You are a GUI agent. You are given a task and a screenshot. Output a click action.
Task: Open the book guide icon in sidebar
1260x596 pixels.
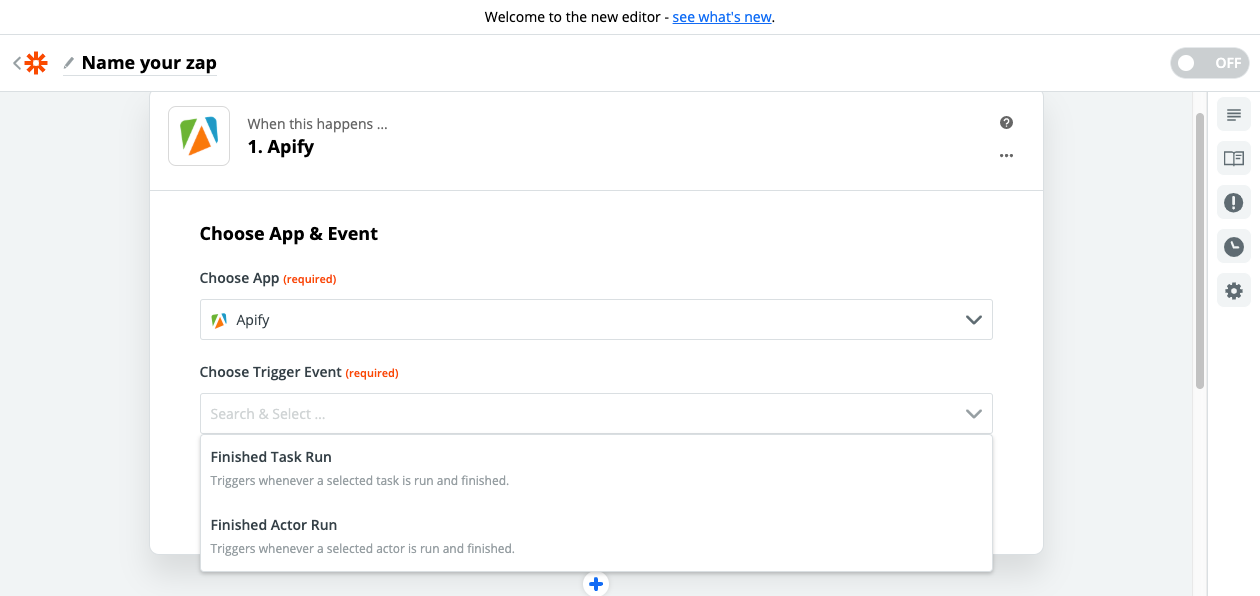(1234, 158)
